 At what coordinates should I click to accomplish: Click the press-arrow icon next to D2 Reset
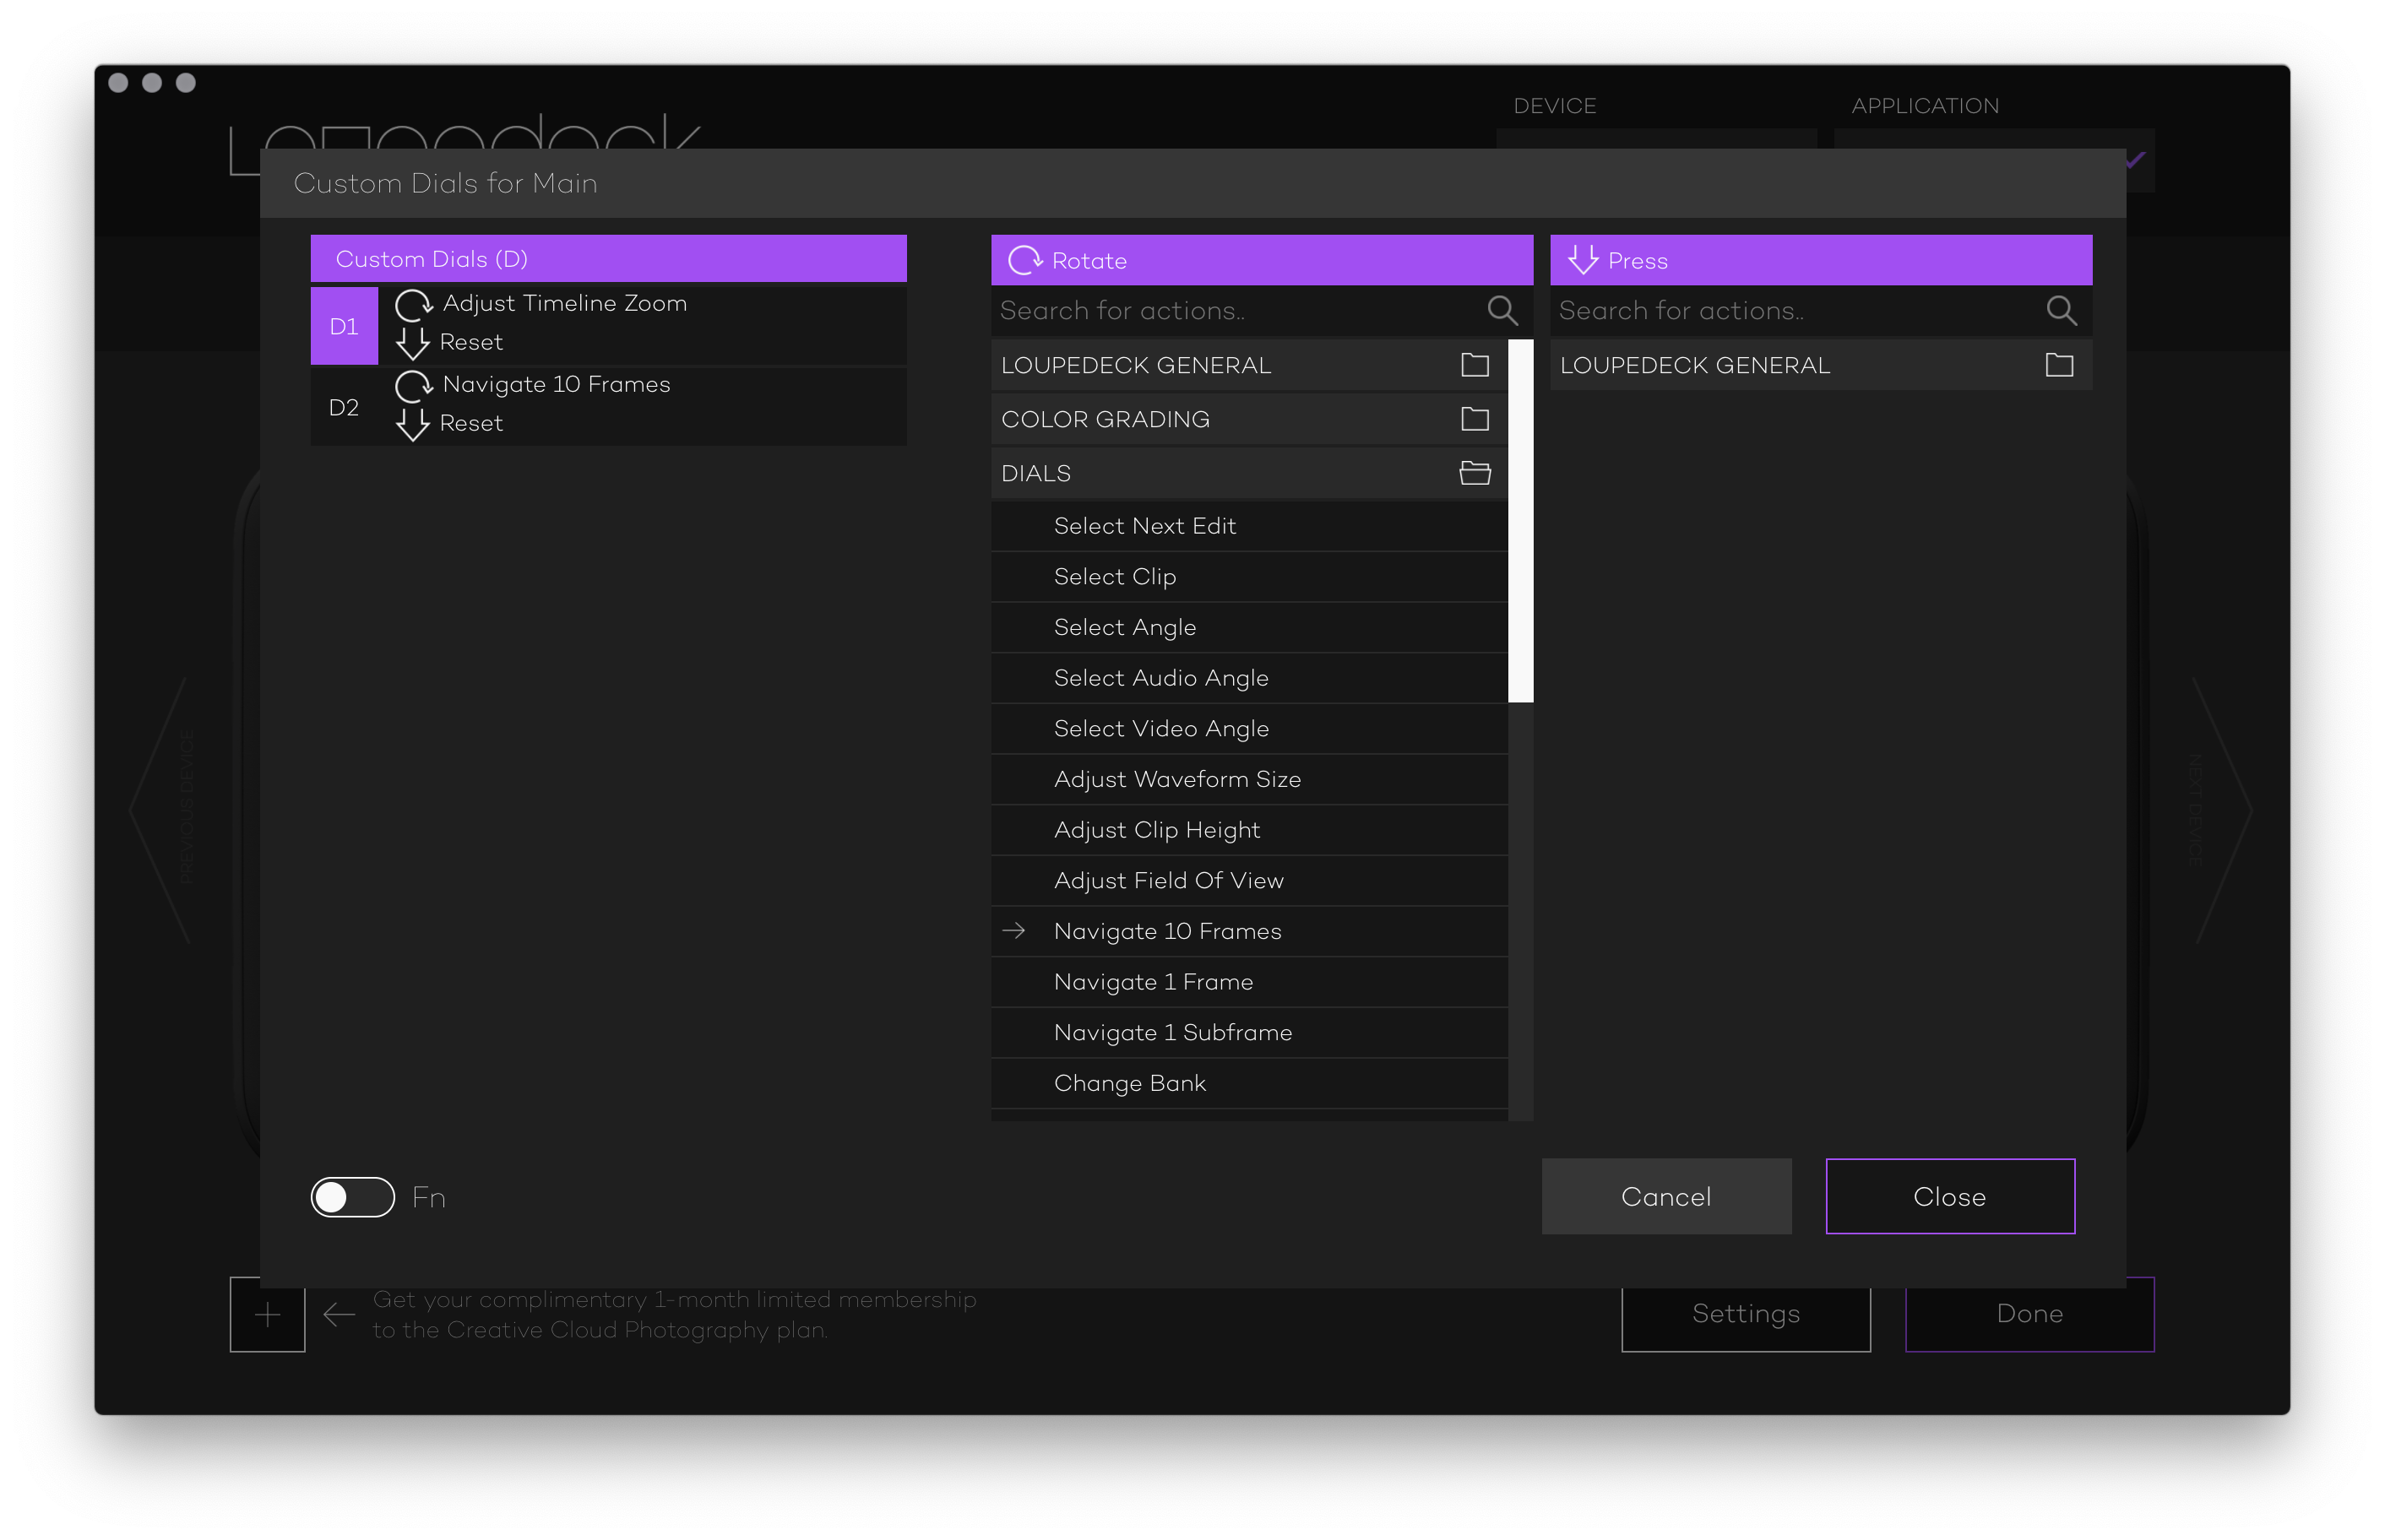click(x=413, y=424)
